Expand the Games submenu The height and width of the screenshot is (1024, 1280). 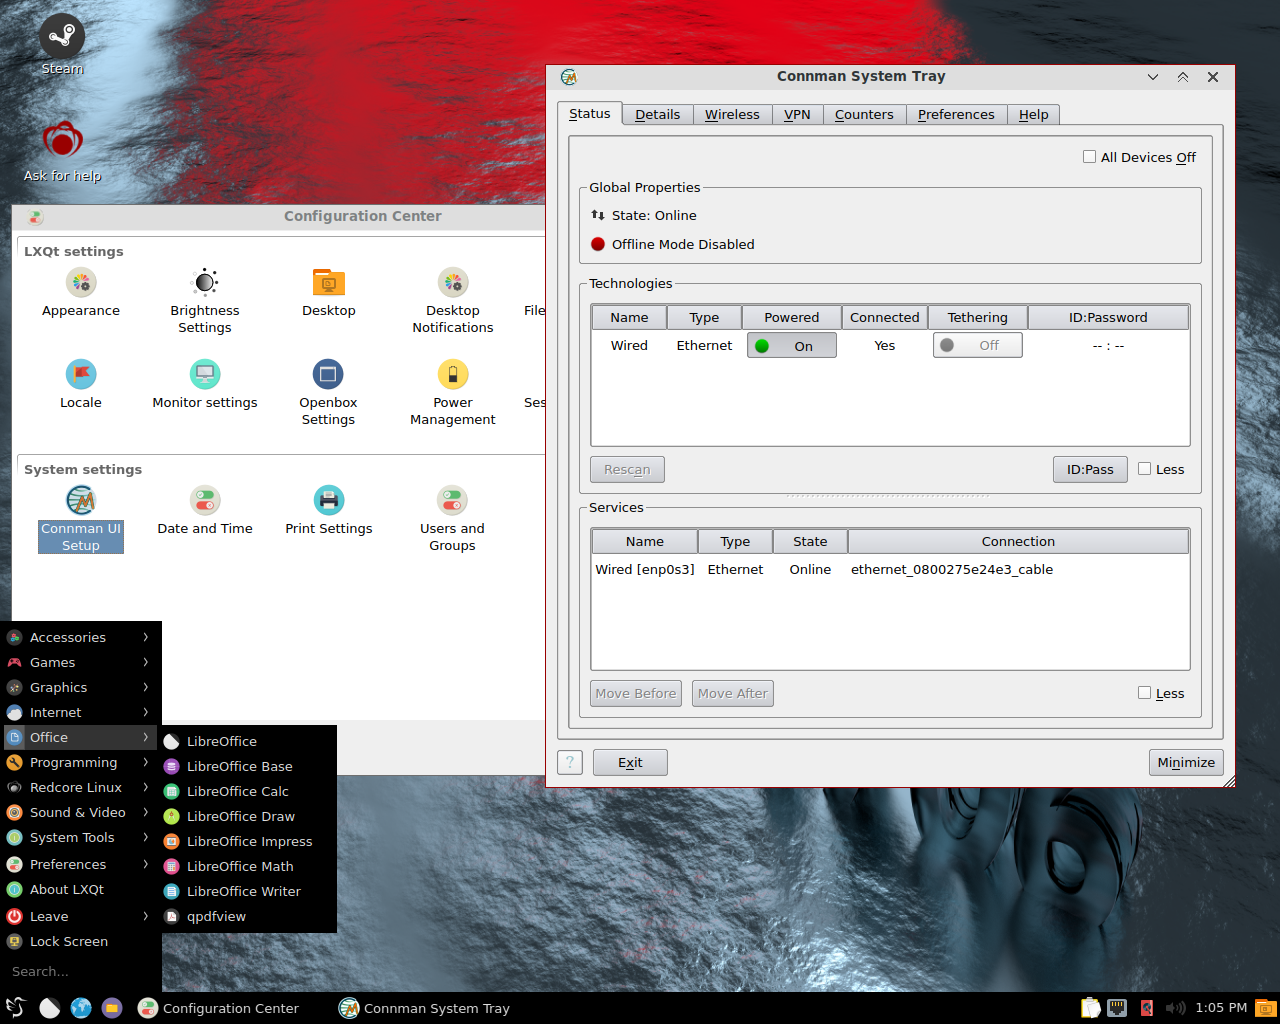pos(81,662)
